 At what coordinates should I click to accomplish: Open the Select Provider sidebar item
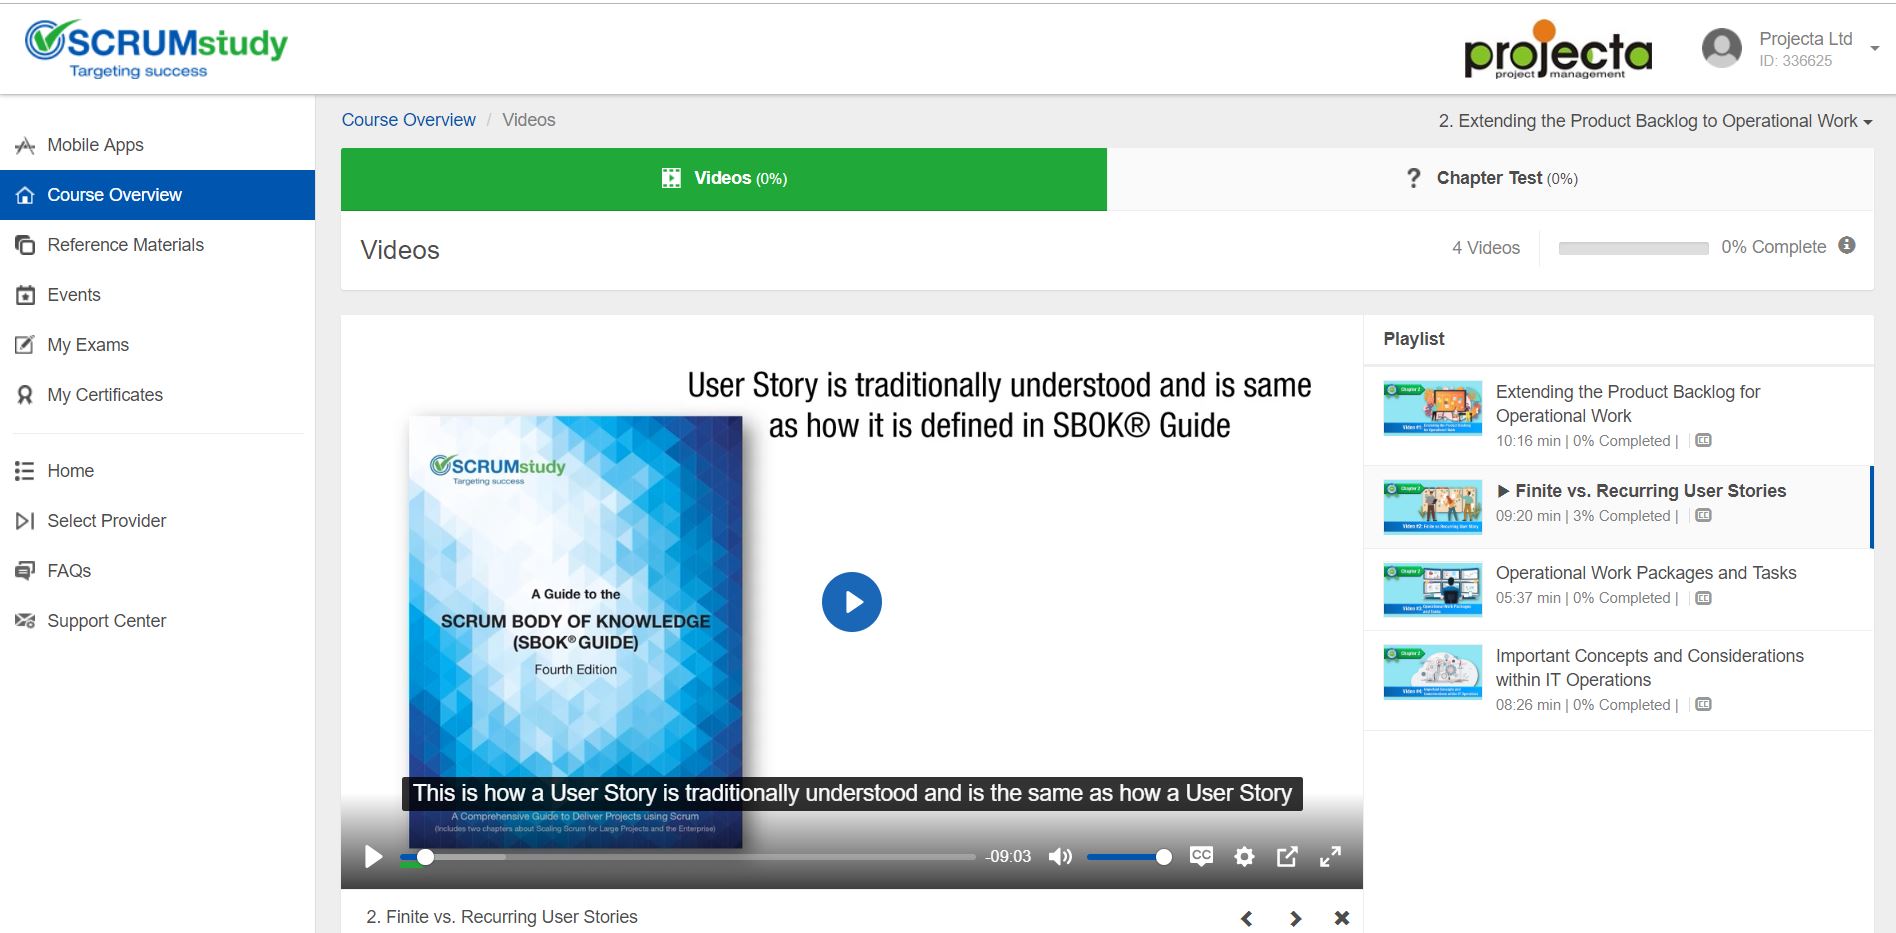click(x=106, y=521)
